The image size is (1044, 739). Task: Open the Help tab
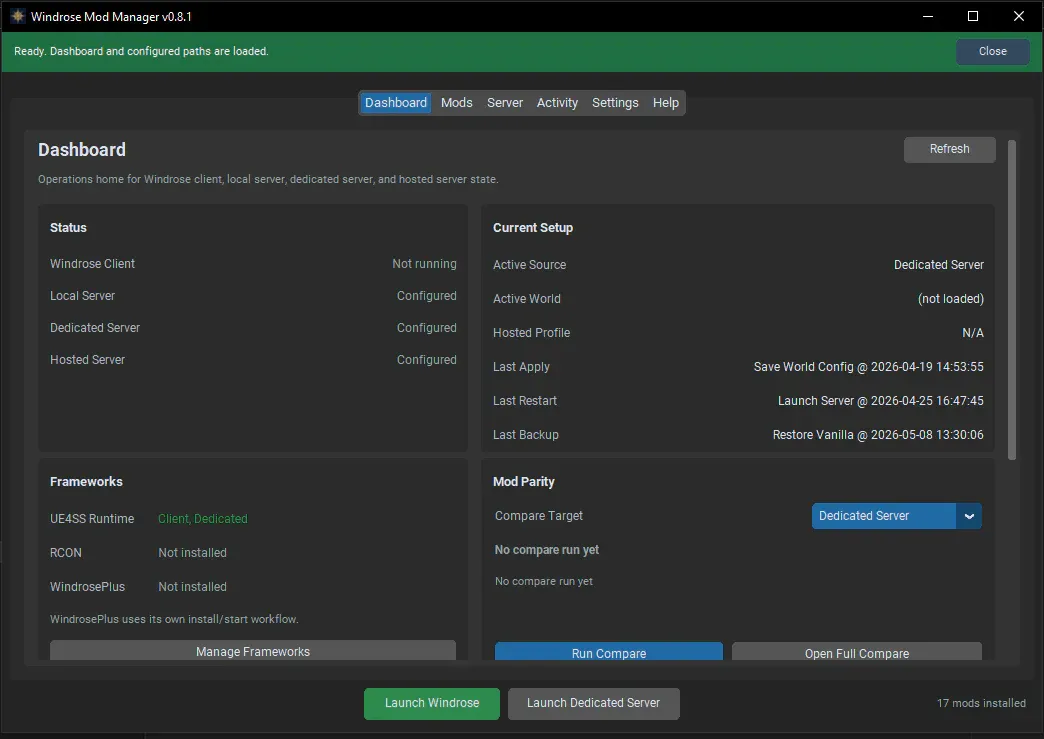point(666,103)
